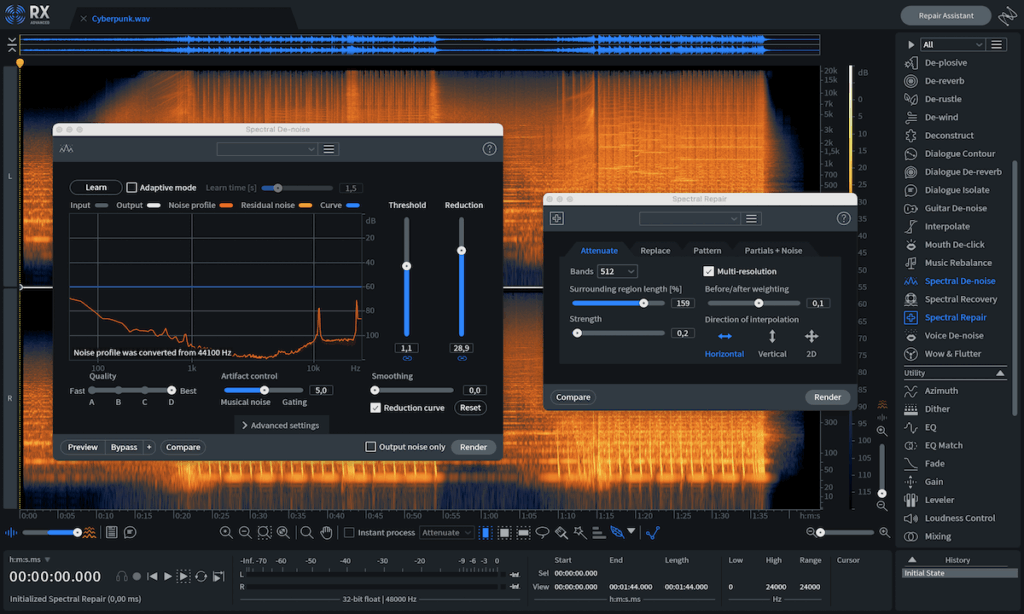Open the Wow & Flutter module
The image size is (1024, 614).
[953, 354]
